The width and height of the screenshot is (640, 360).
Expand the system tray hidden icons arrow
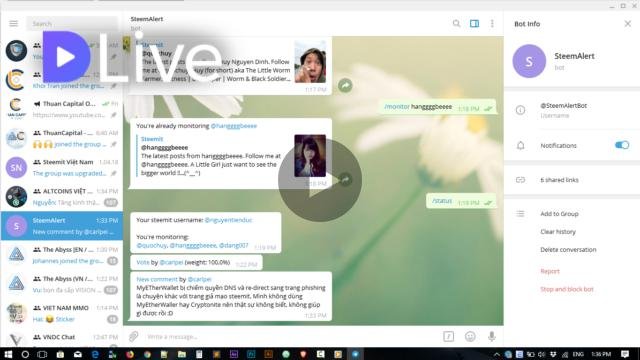pos(496,354)
